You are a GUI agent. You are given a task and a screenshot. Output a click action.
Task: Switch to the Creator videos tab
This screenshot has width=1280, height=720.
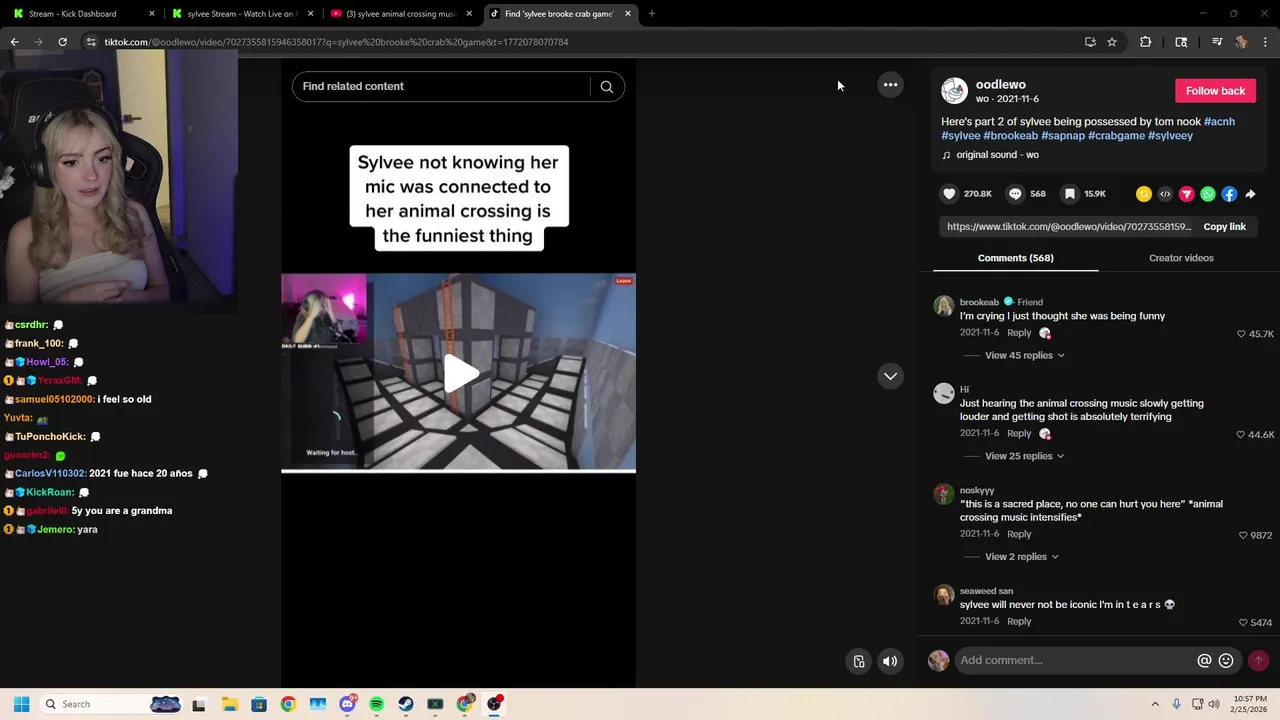[1181, 258]
